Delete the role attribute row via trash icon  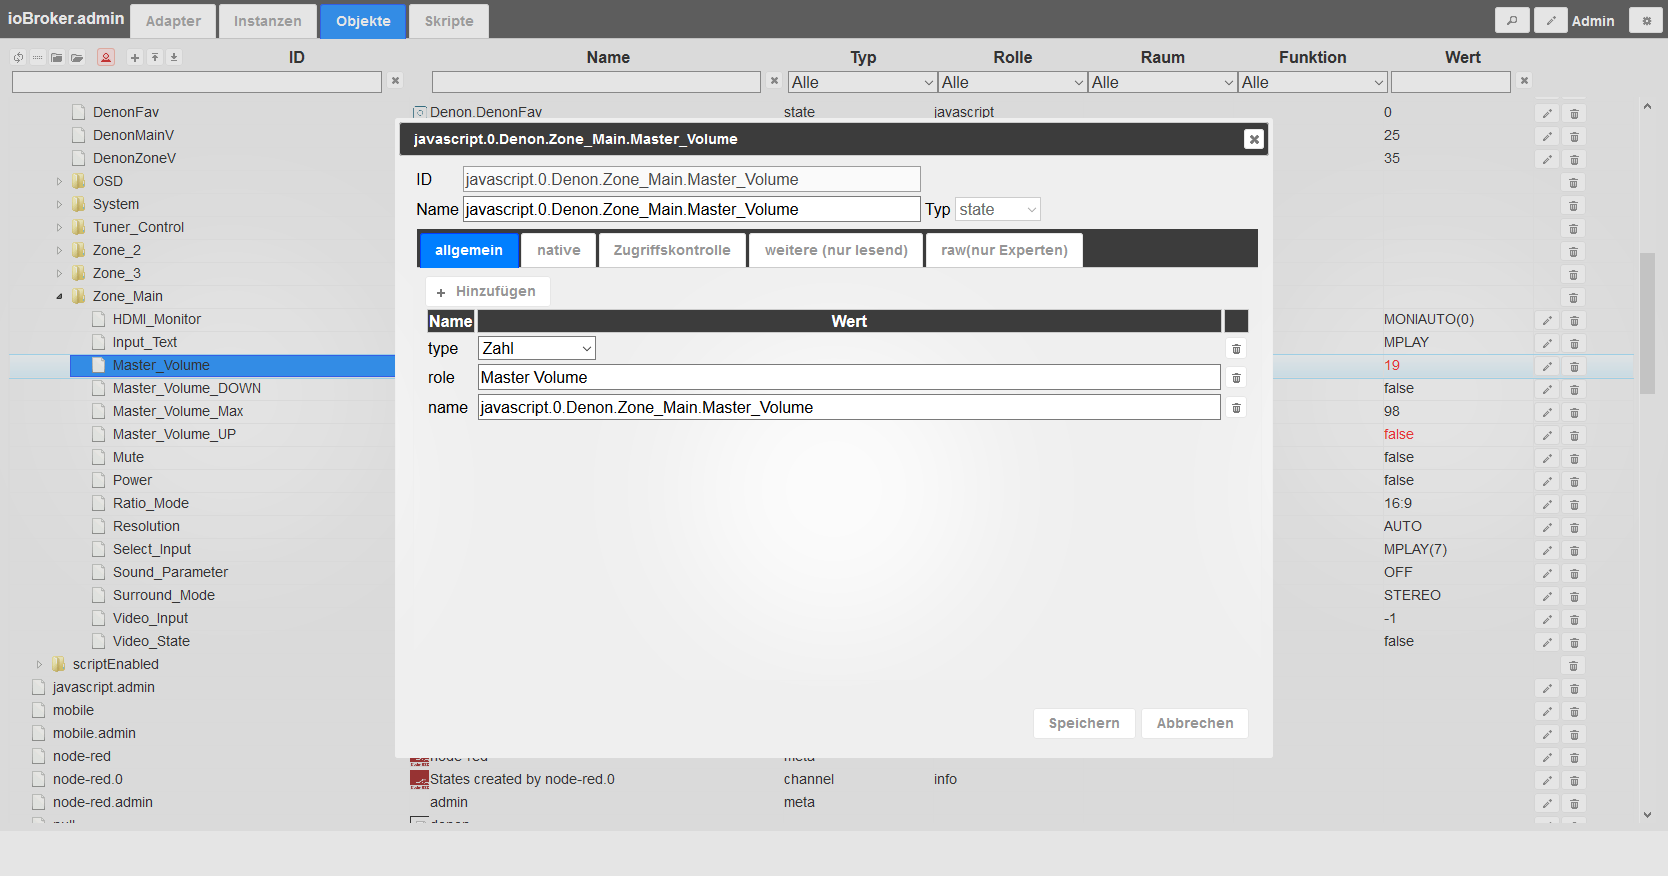point(1236,378)
